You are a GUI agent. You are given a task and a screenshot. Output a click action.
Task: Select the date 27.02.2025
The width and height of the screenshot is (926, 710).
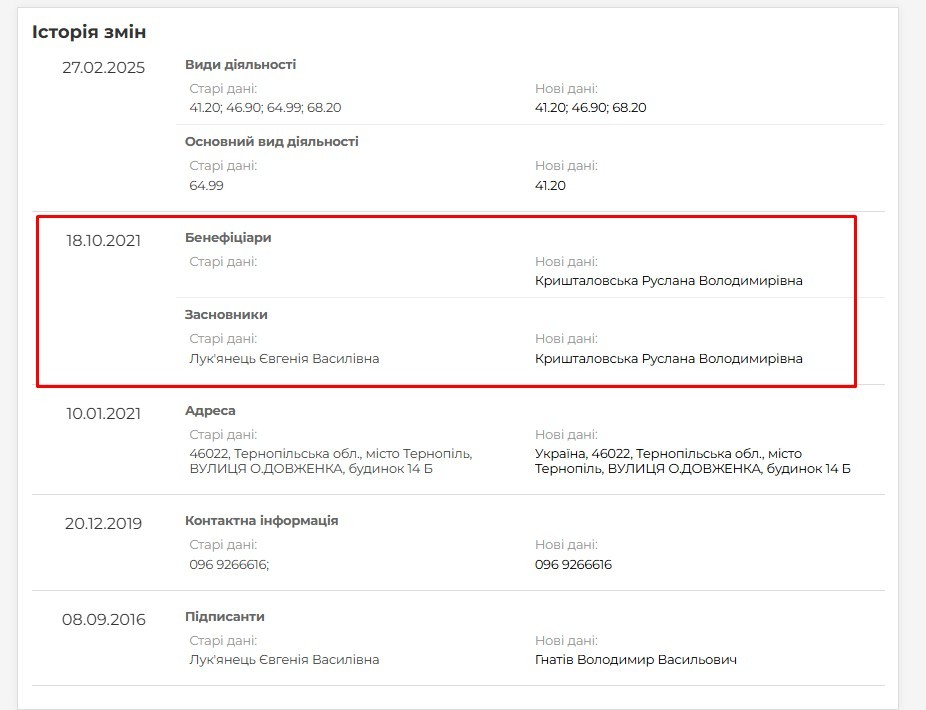pos(103,67)
